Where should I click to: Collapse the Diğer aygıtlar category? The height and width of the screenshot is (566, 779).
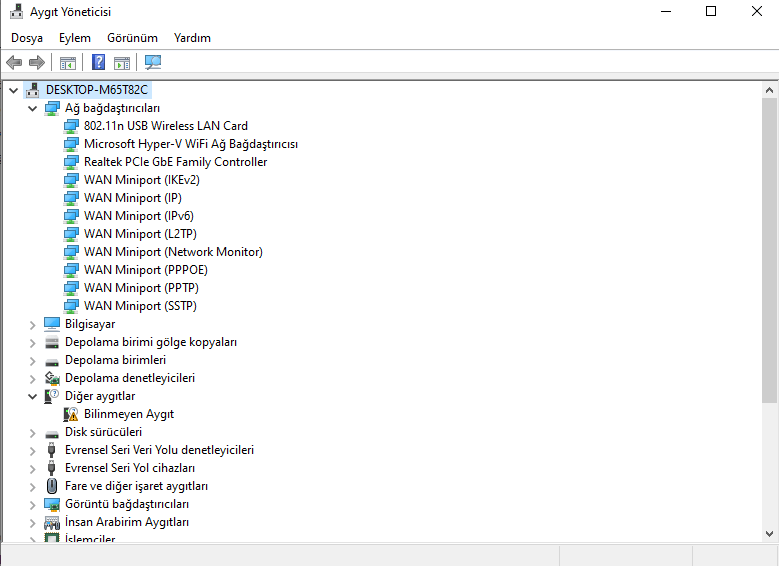[32, 397]
